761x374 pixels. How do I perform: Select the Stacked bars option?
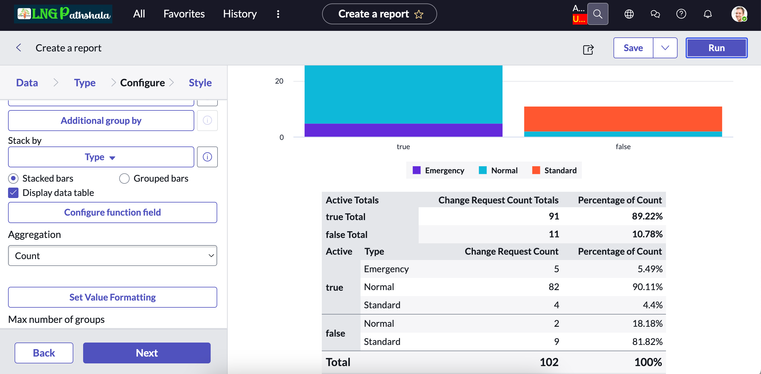(14, 179)
